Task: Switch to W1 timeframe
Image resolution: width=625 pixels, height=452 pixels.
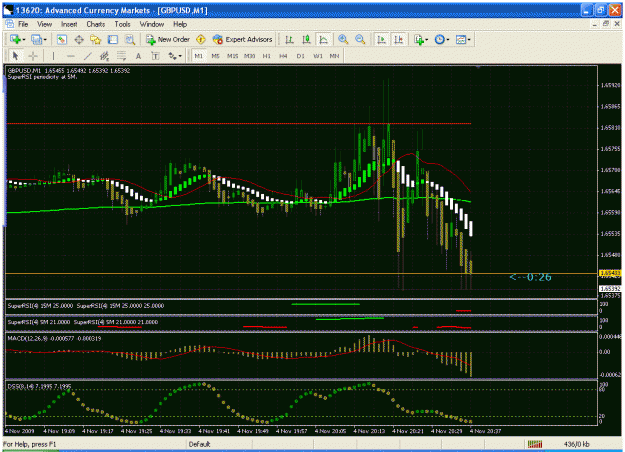Action: pos(318,56)
